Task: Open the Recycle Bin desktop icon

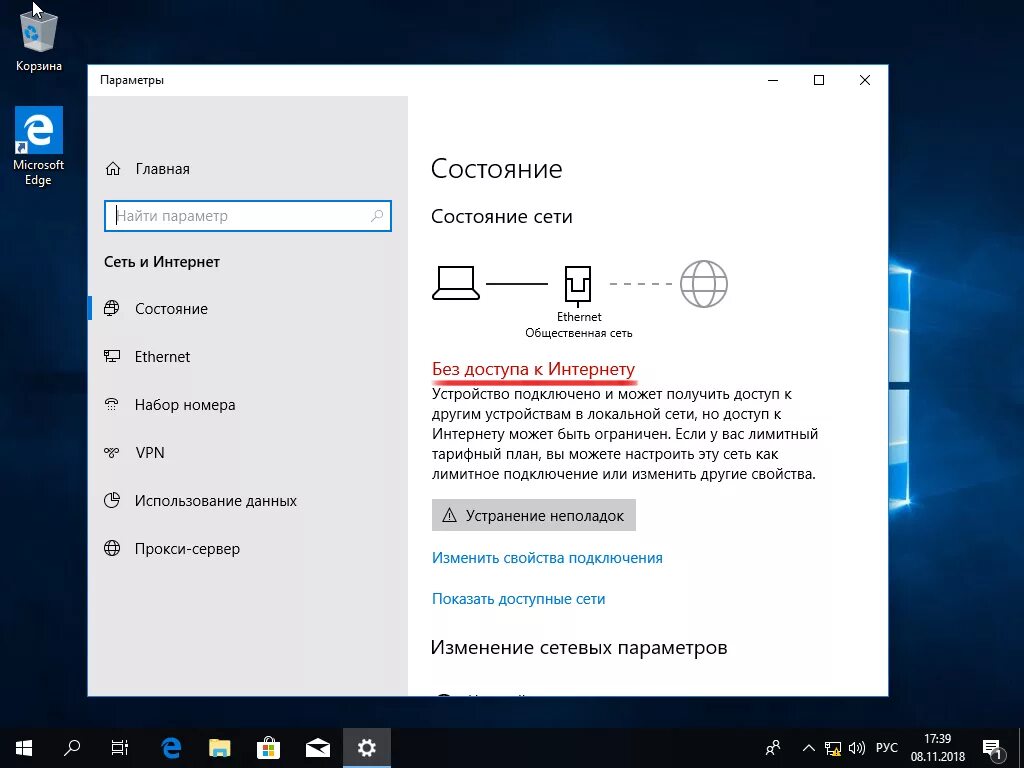Action: pyautogui.click(x=39, y=40)
